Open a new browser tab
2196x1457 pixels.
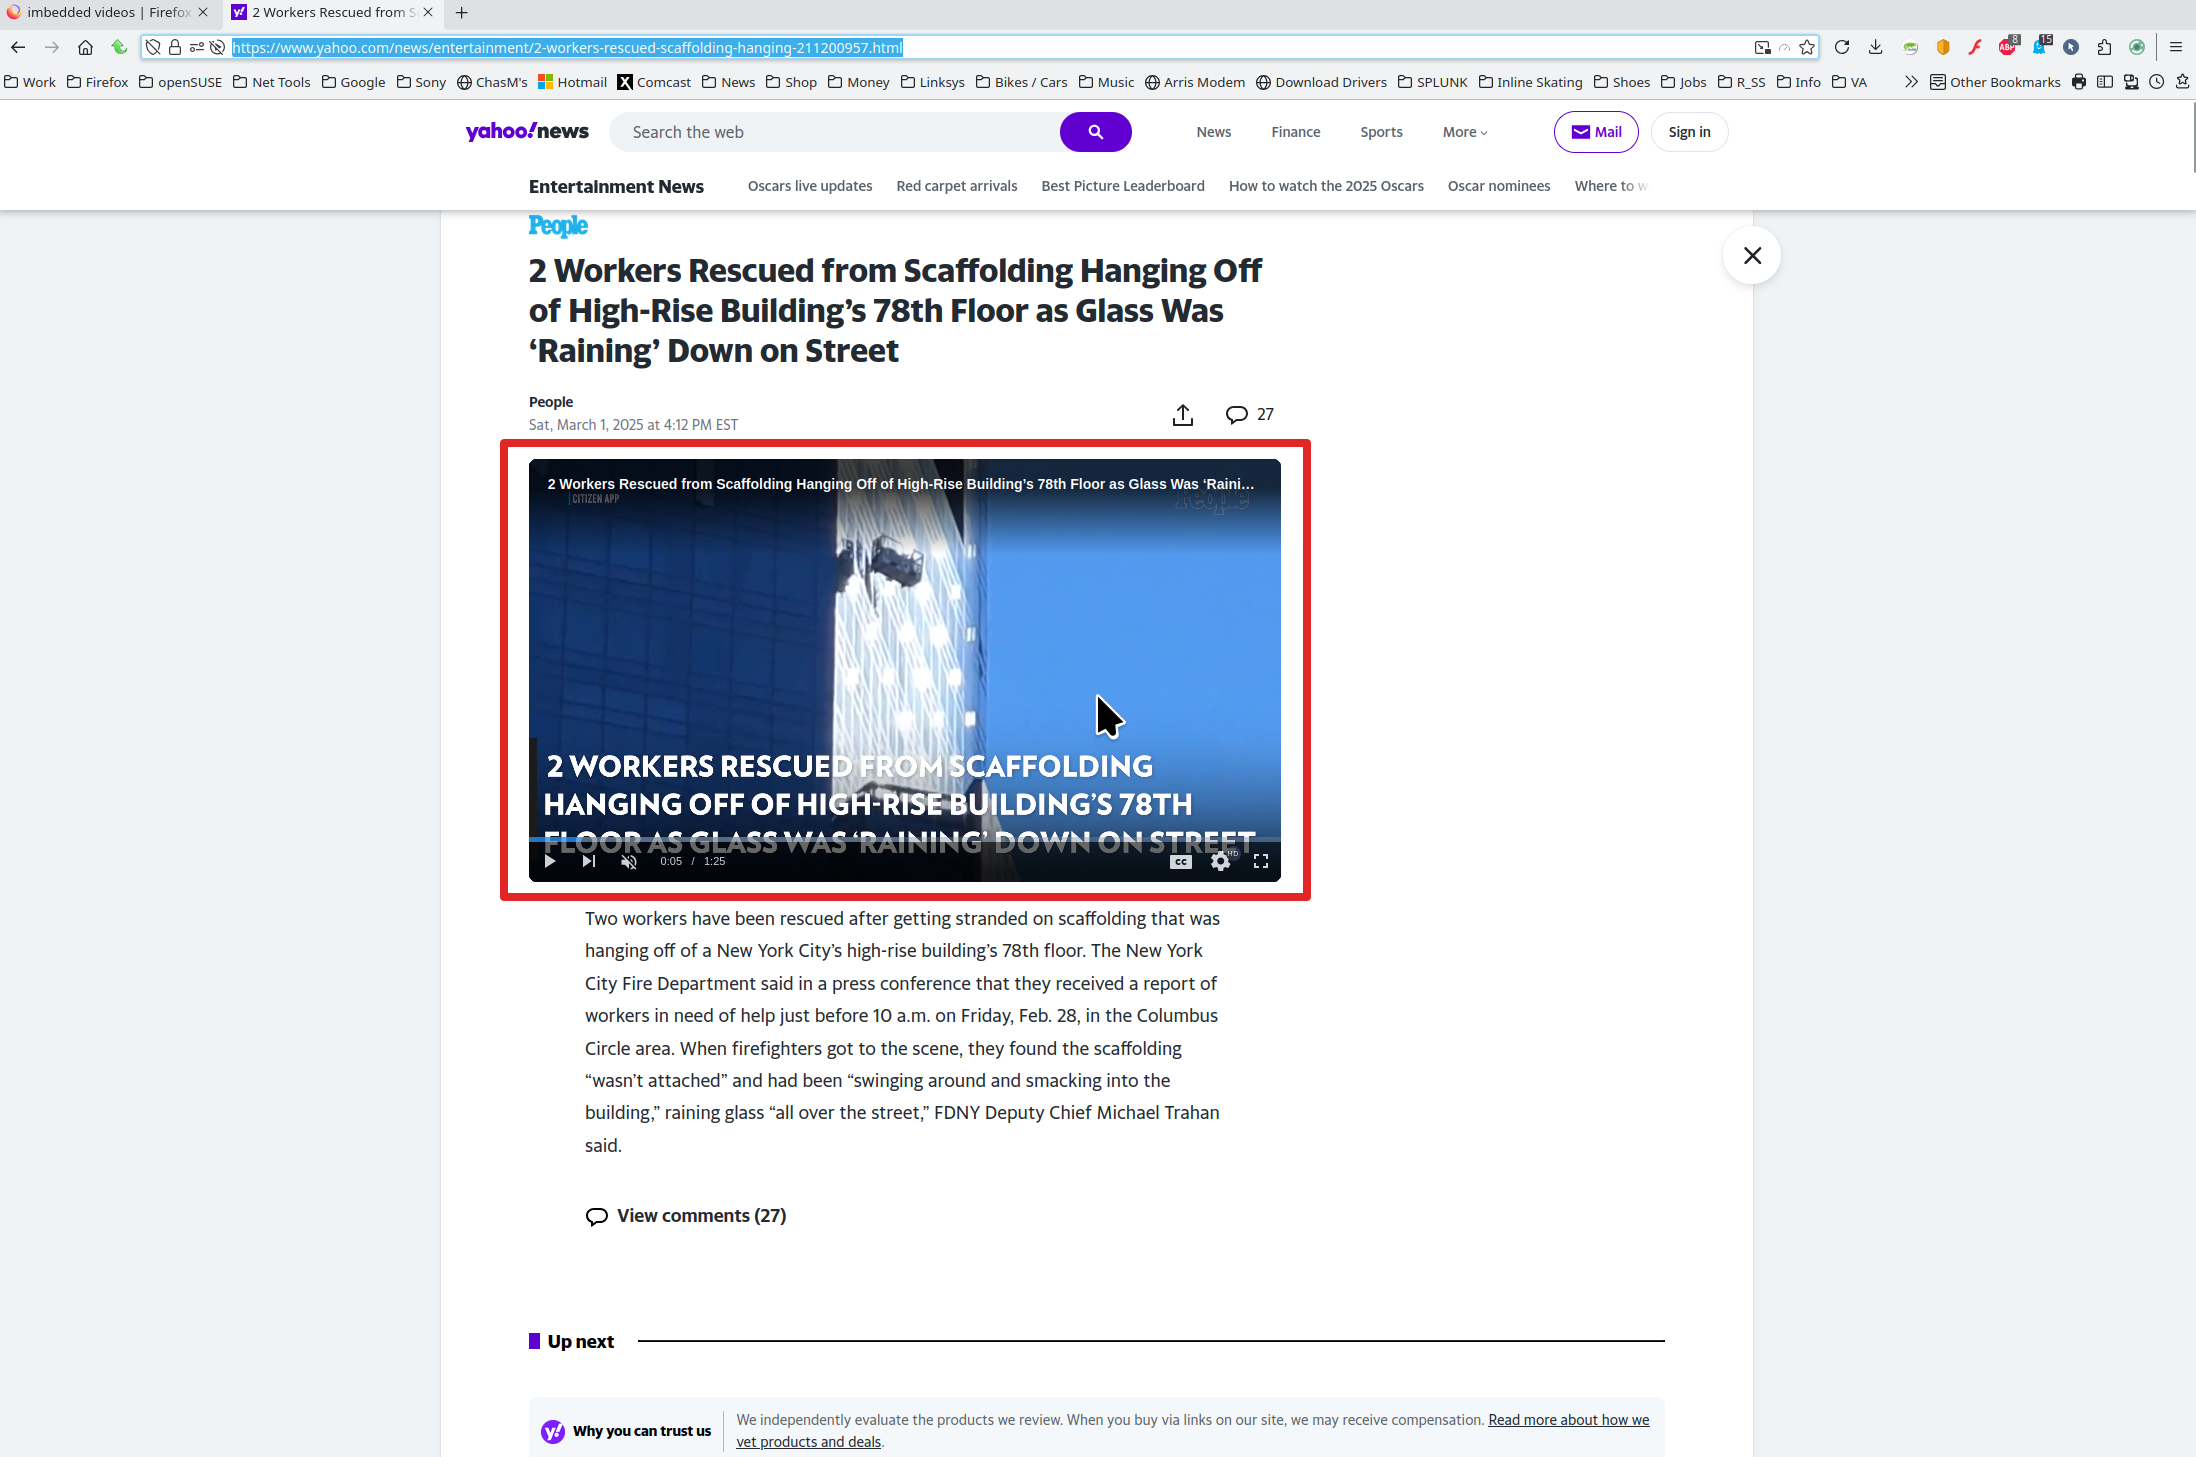[462, 13]
